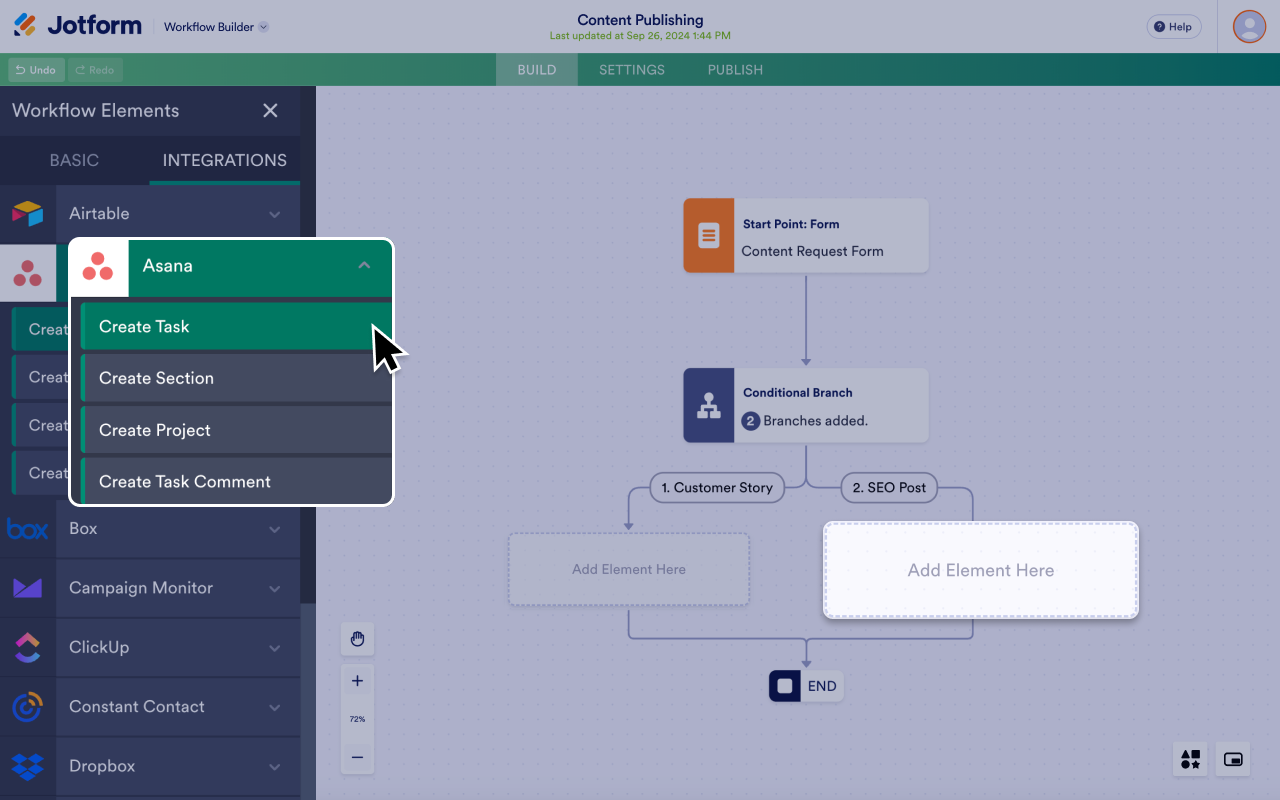Click the Airtable icon
This screenshot has width=1280, height=800.
click(x=28, y=213)
